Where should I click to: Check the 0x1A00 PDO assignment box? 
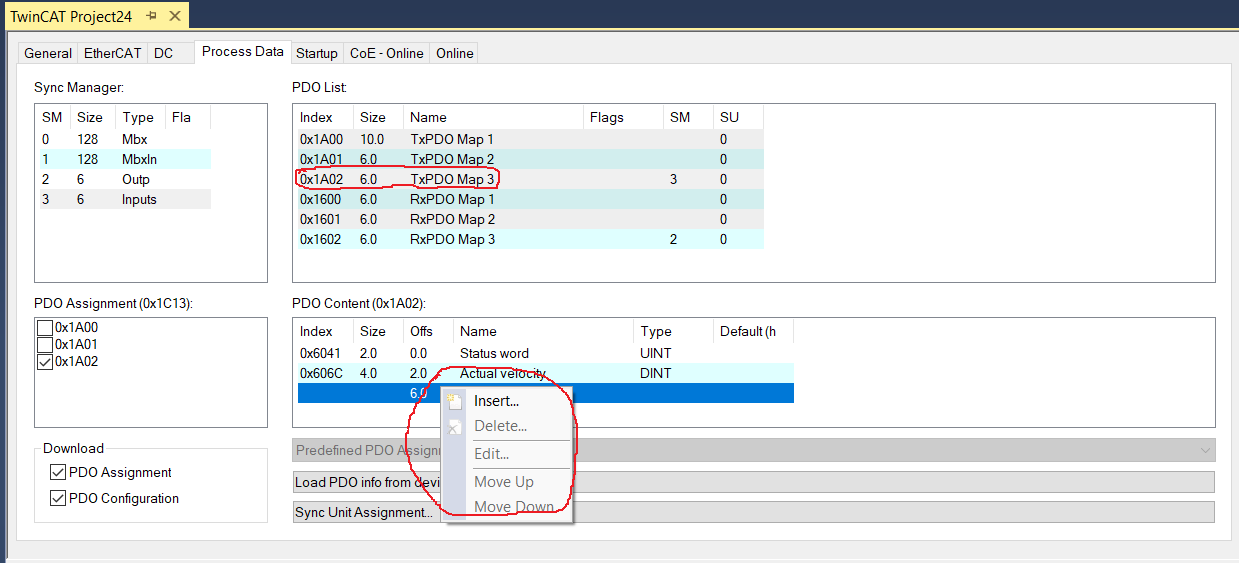click(x=45, y=327)
